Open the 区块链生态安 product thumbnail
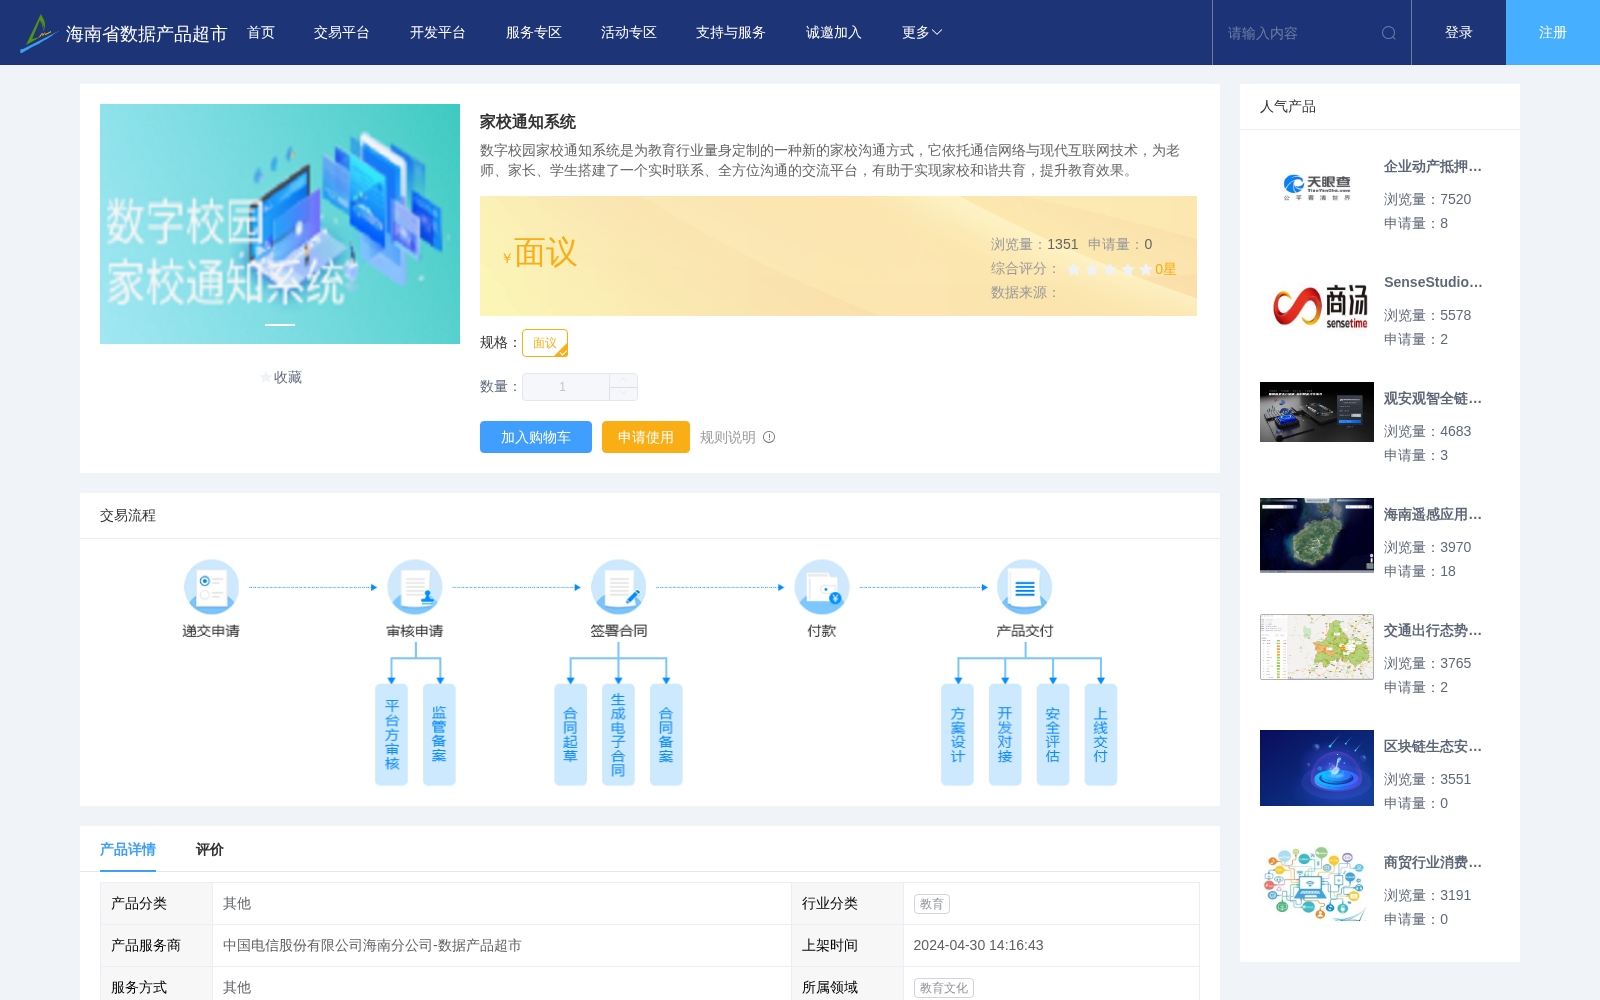The height and width of the screenshot is (1000, 1600). (x=1317, y=768)
